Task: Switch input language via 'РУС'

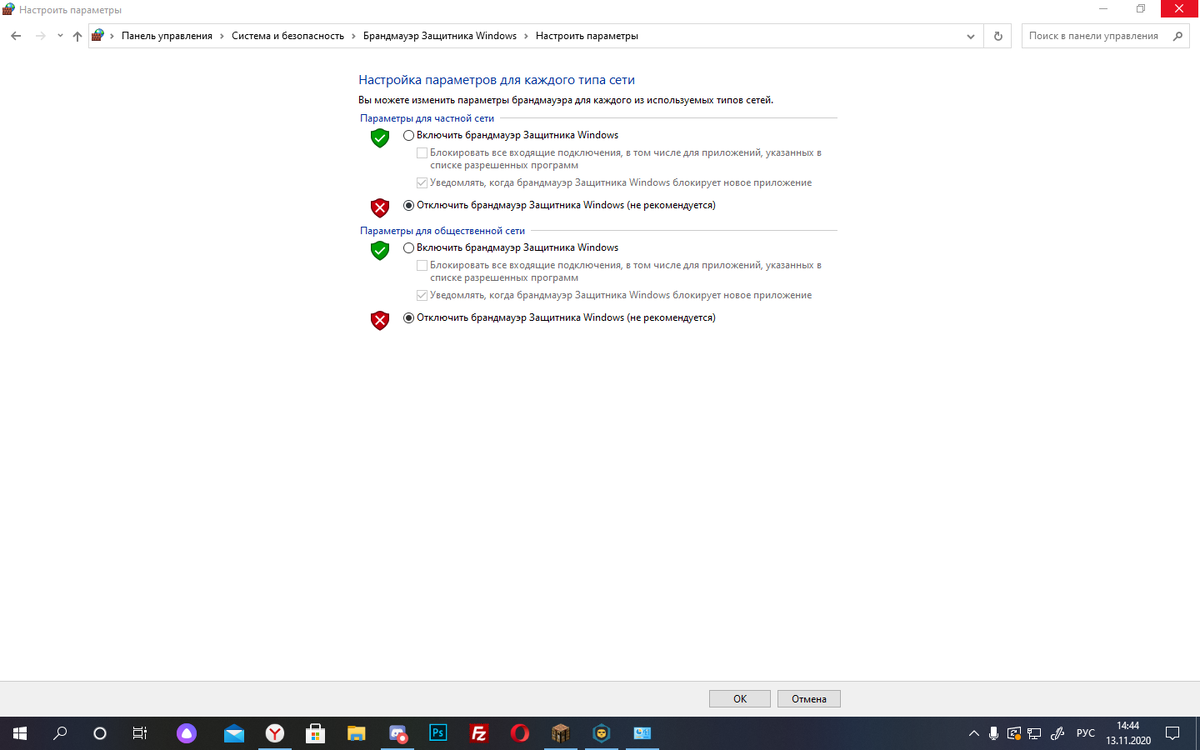Action: point(1085,732)
